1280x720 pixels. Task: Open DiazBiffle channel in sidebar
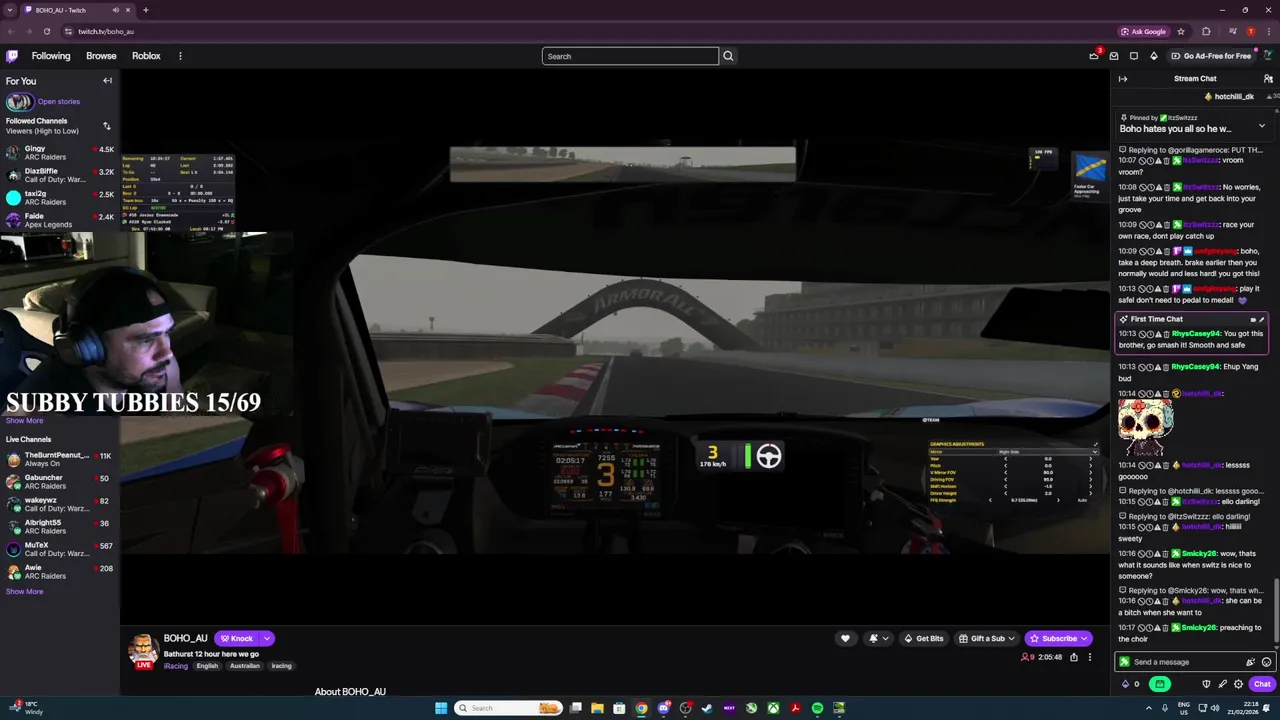pos(60,176)
